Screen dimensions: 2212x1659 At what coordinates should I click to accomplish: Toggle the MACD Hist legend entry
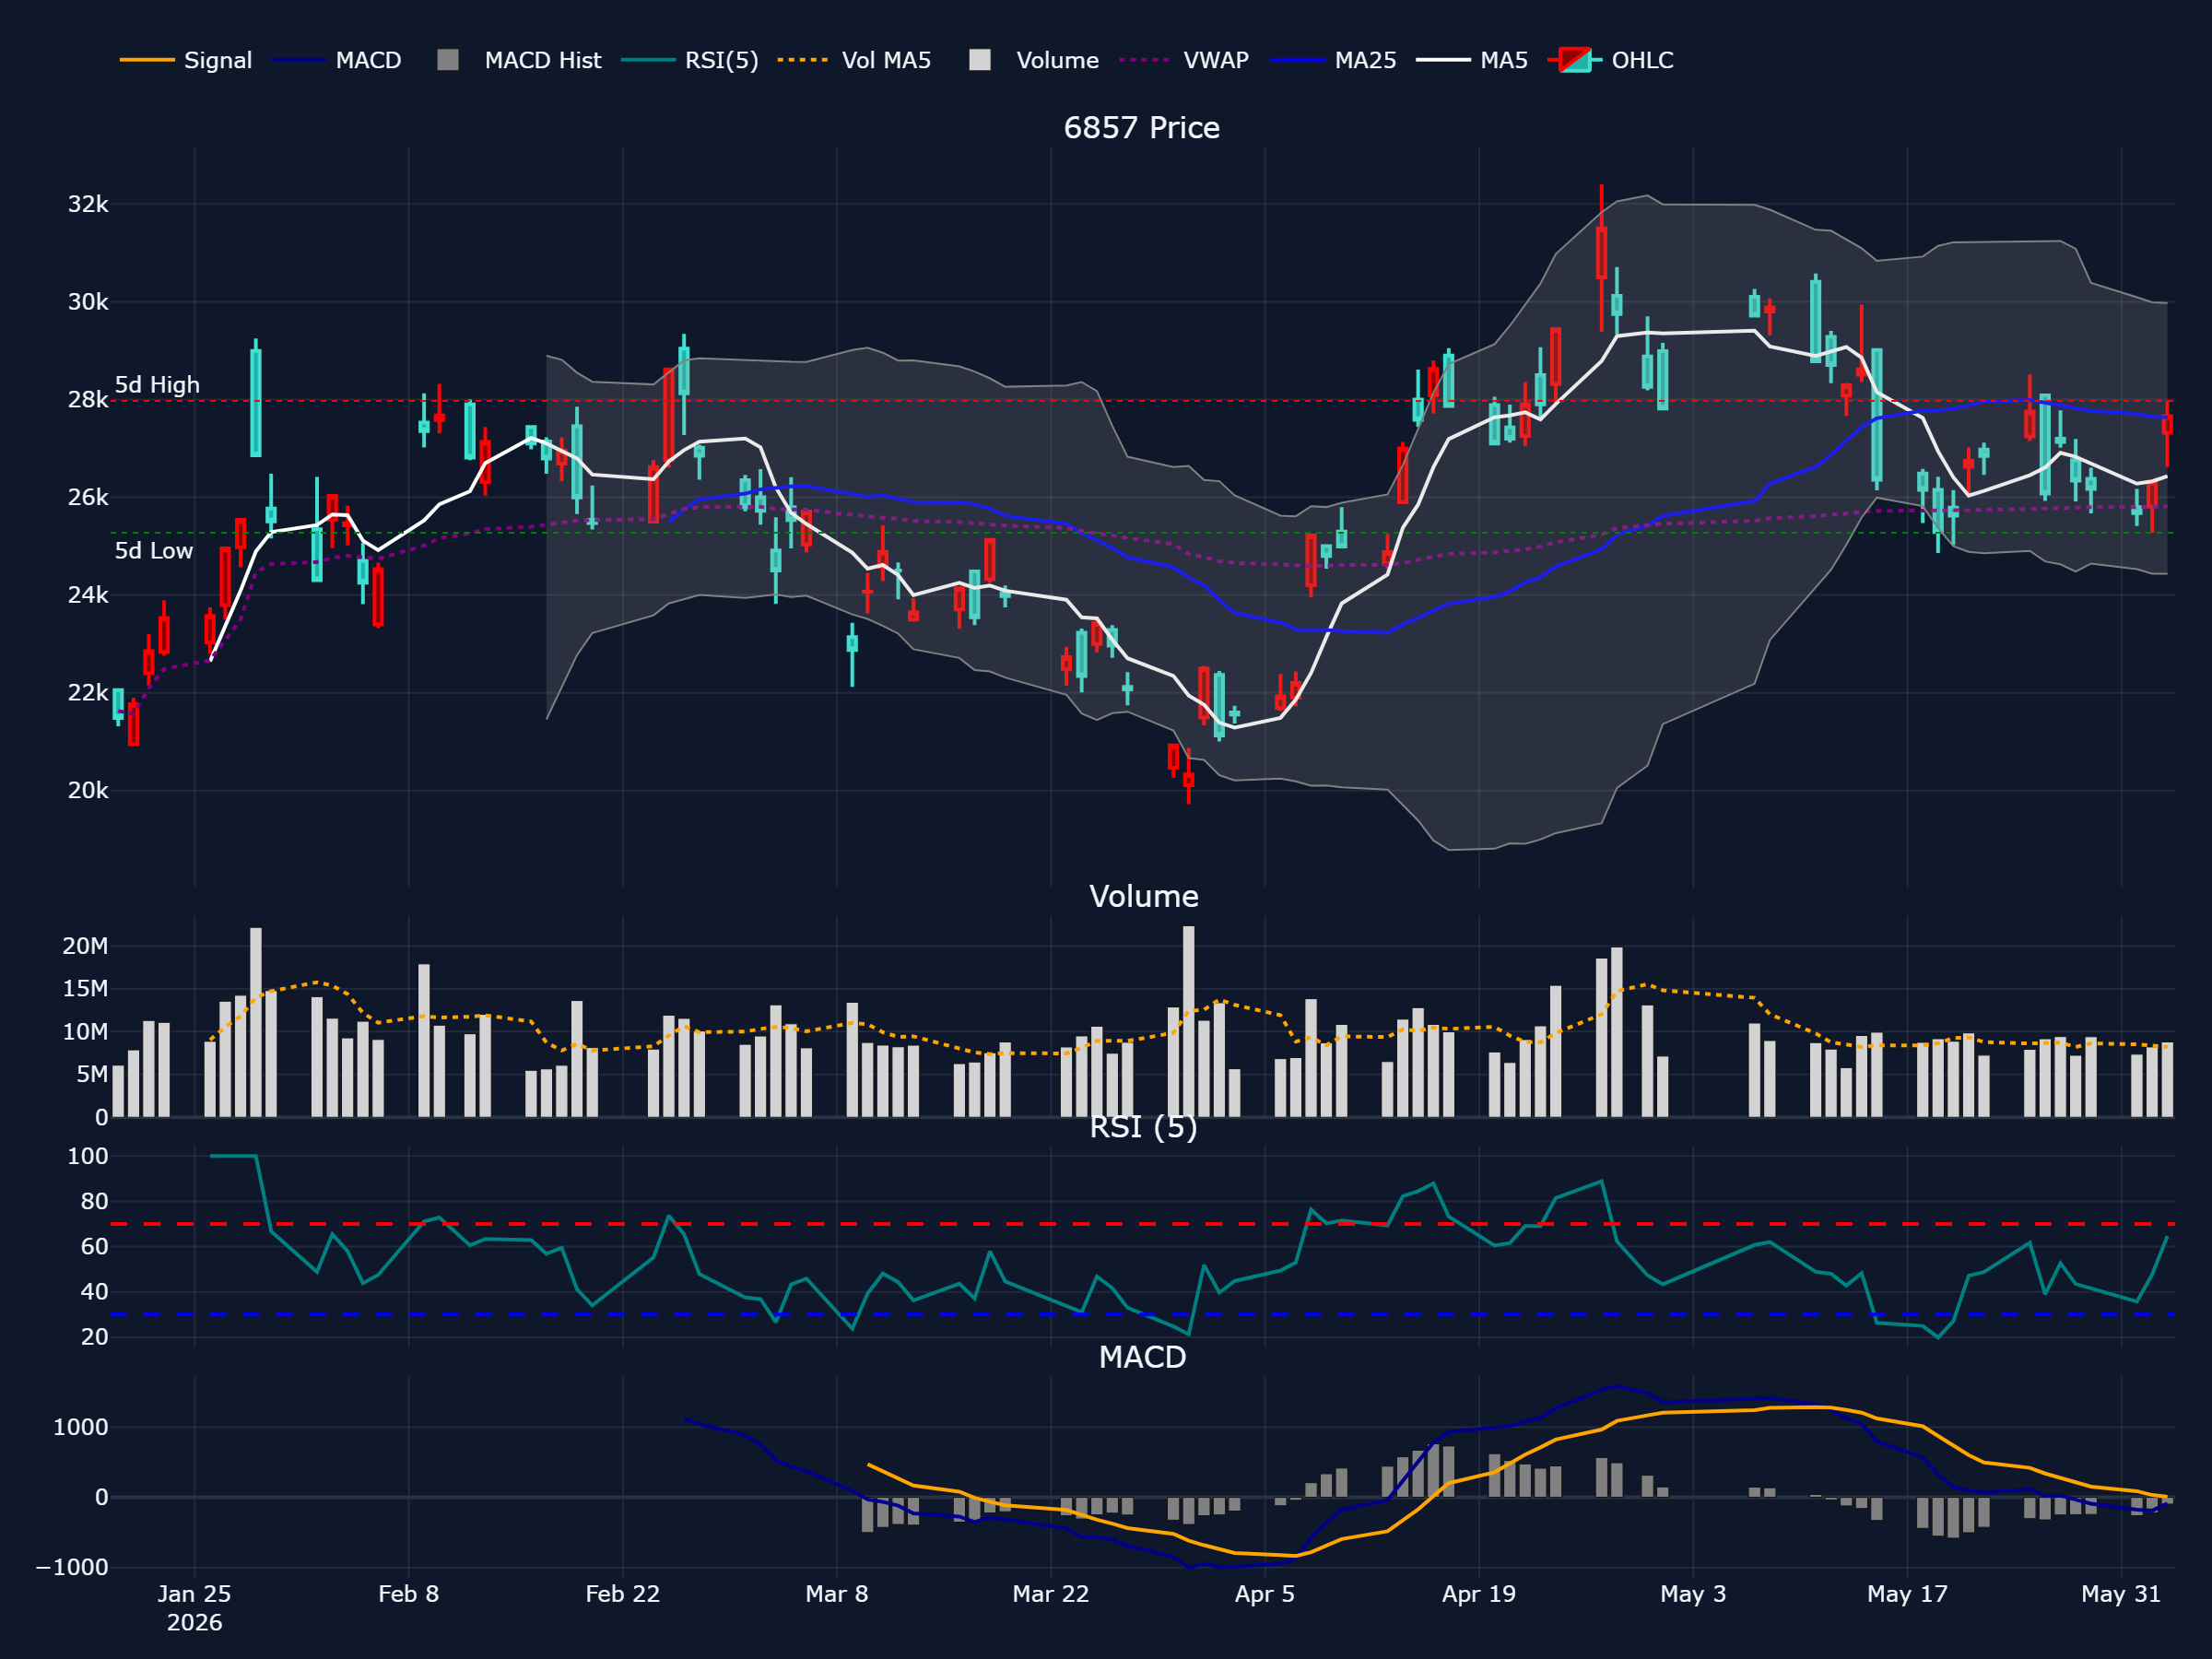(519, 60)
